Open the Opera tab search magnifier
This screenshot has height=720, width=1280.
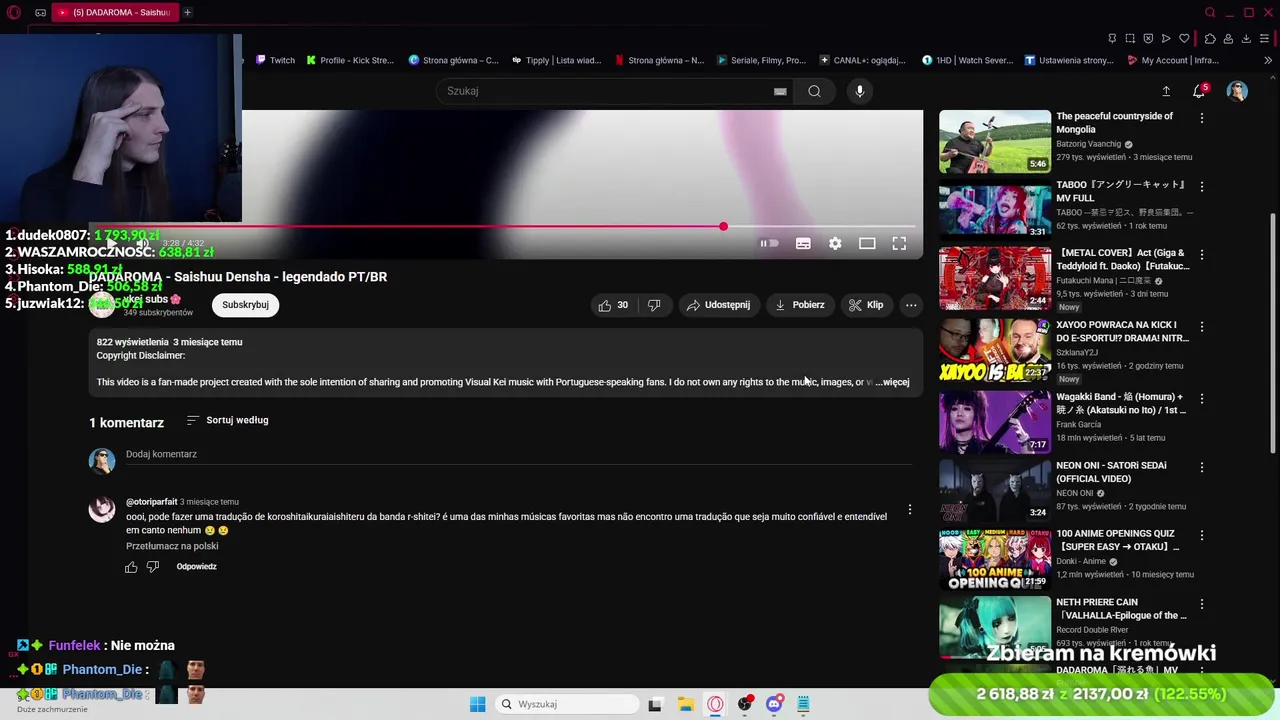click(x=1210, y=12)
